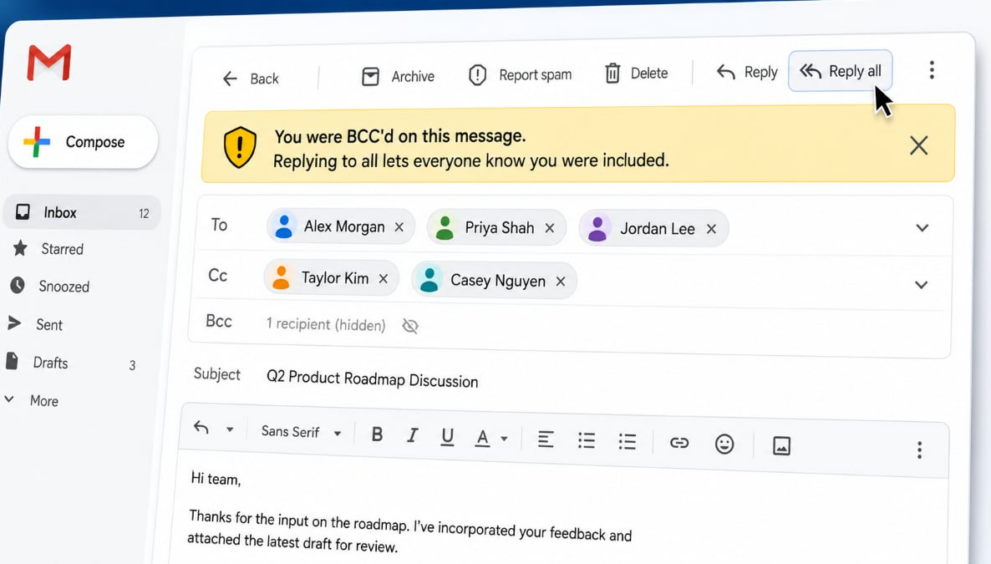Click the text color A icon
The image size is (991, 564).
pos(482,438)
